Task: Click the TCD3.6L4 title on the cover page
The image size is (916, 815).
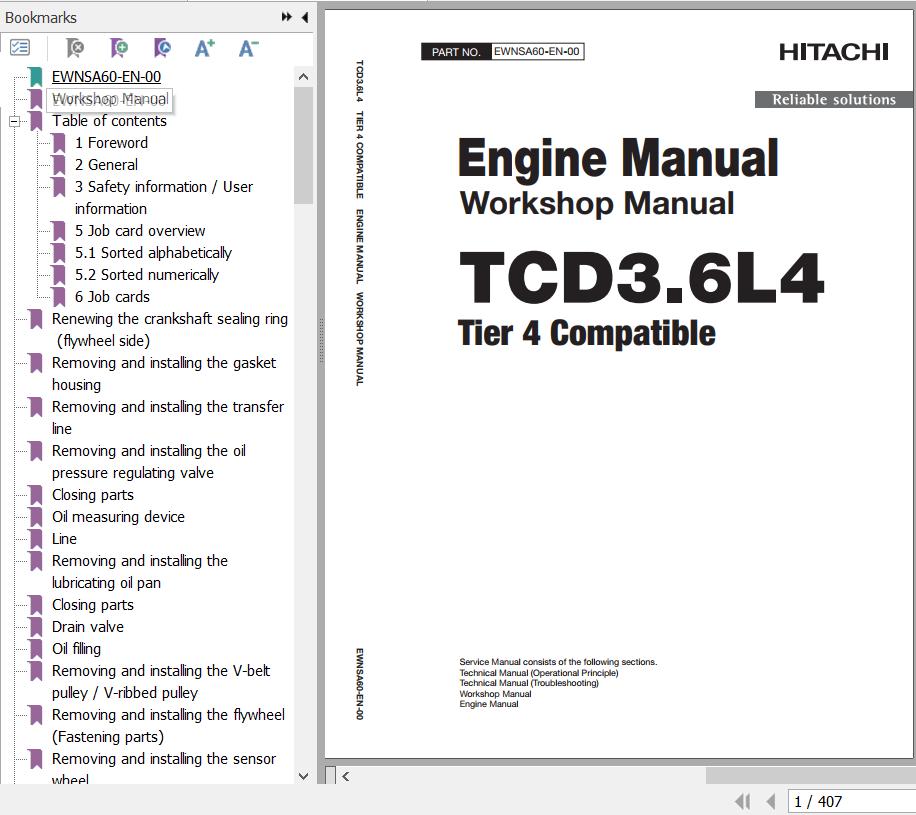Action: [641, 278]
